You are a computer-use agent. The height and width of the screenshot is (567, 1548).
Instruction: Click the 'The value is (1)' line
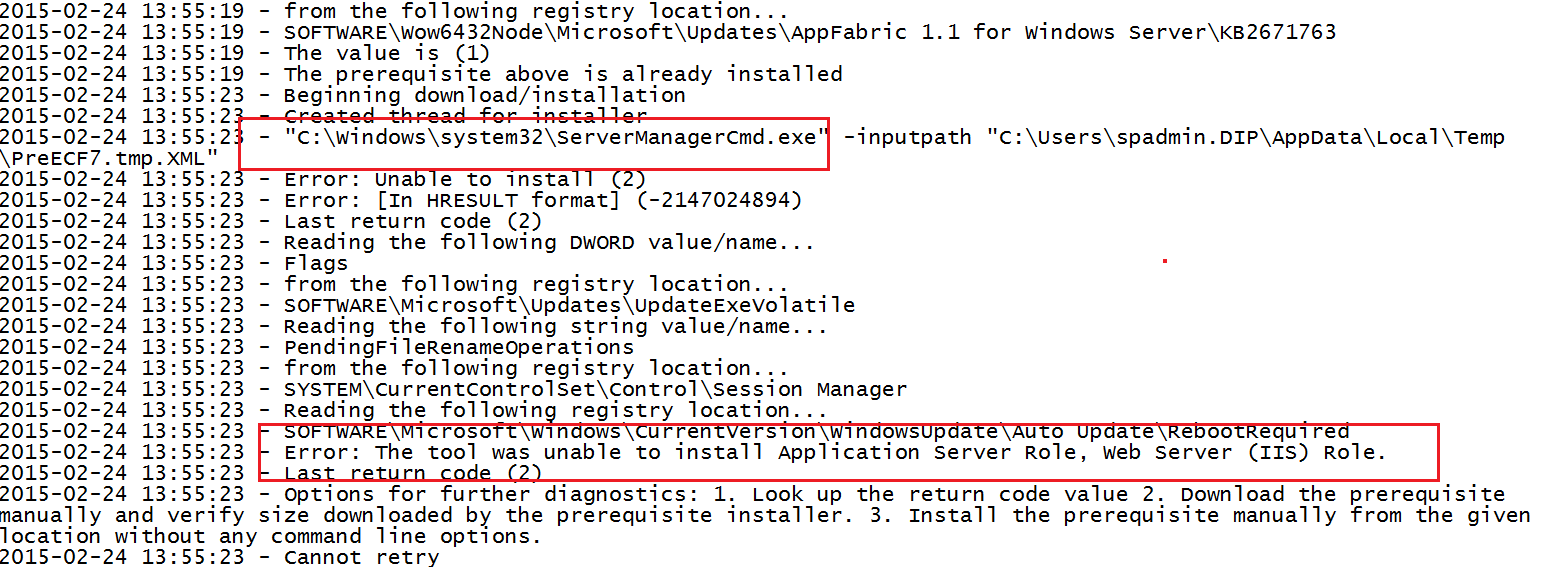pos(387,54)
